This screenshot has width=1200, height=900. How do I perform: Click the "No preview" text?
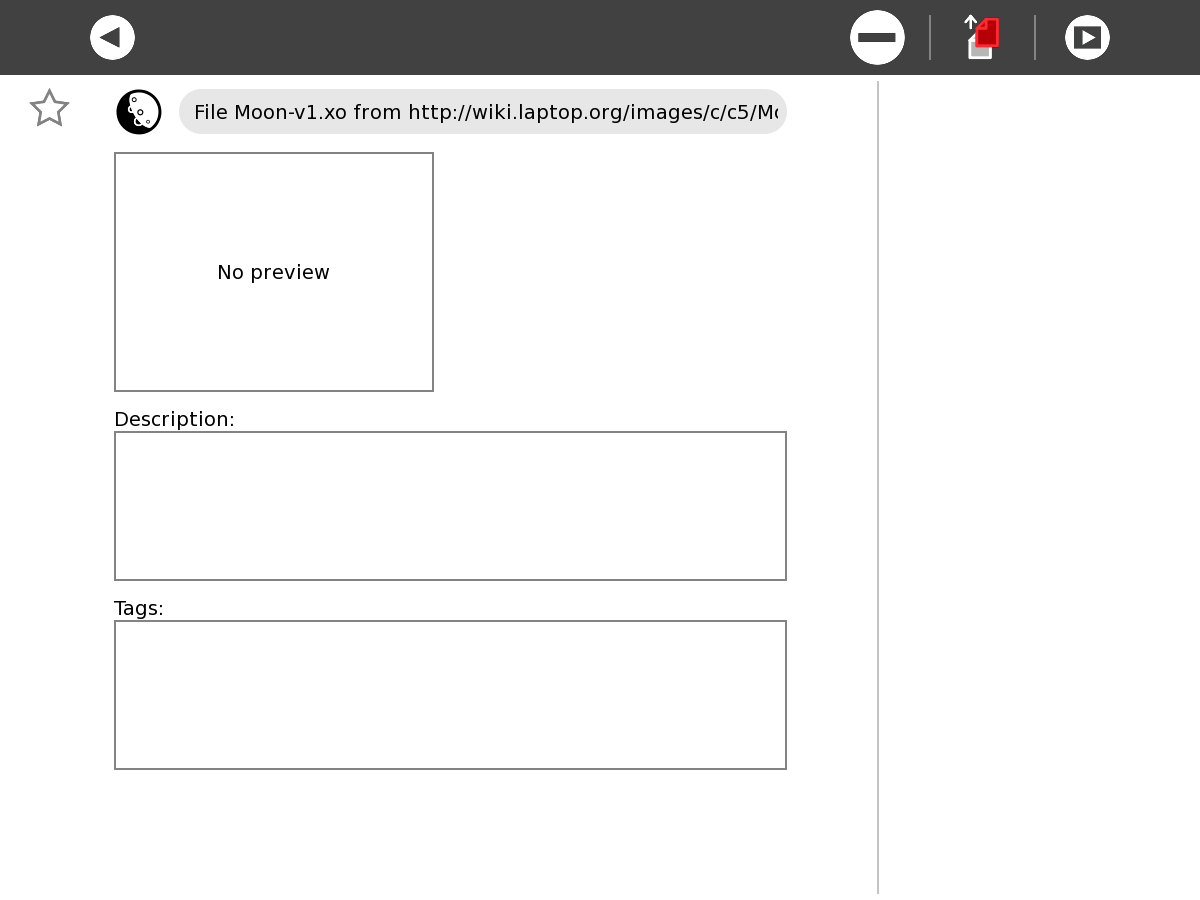pos(273,272)
